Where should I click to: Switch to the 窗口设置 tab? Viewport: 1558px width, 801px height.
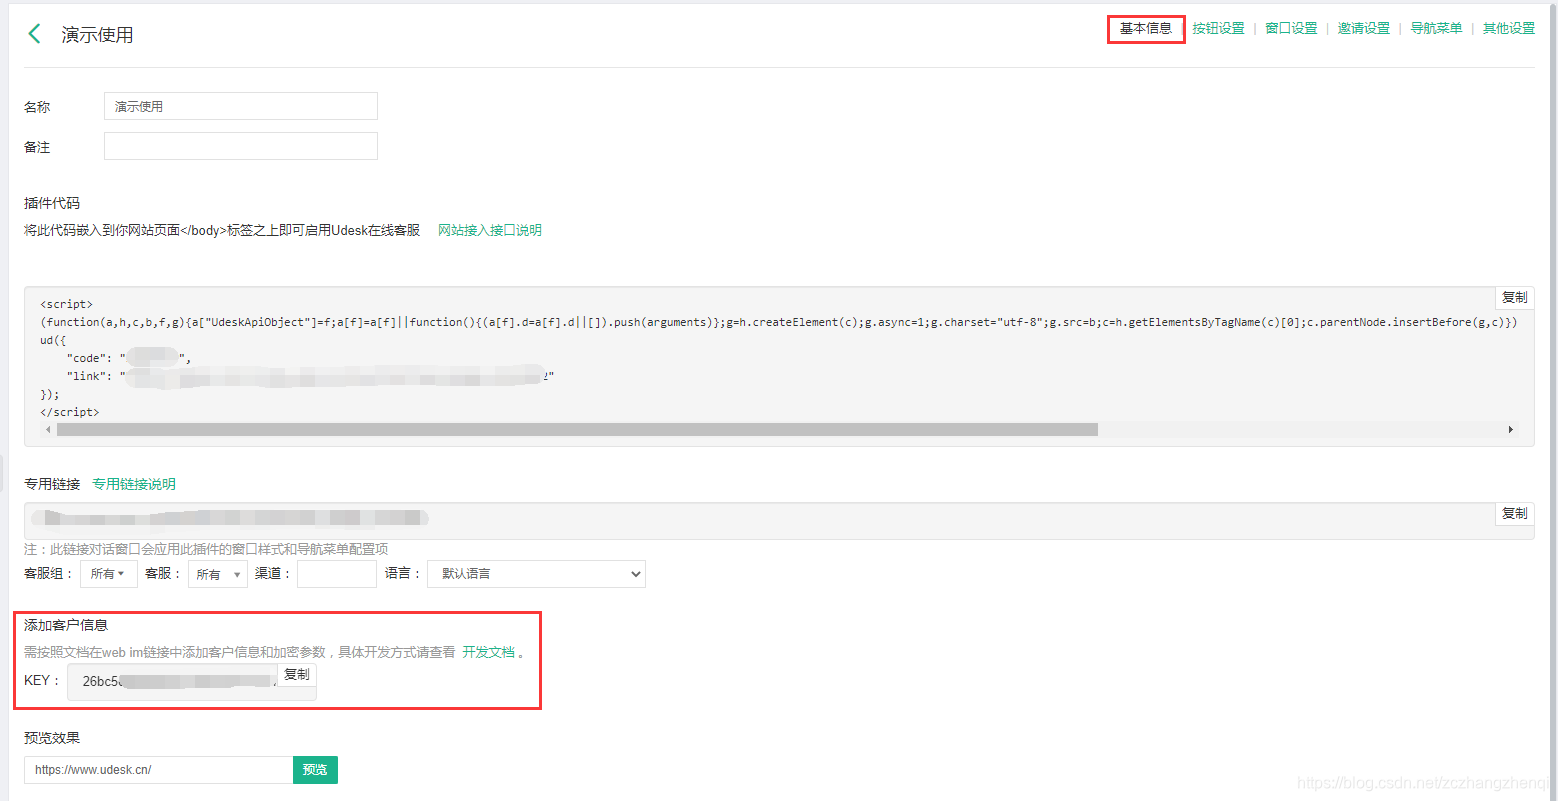(1291, 29)
